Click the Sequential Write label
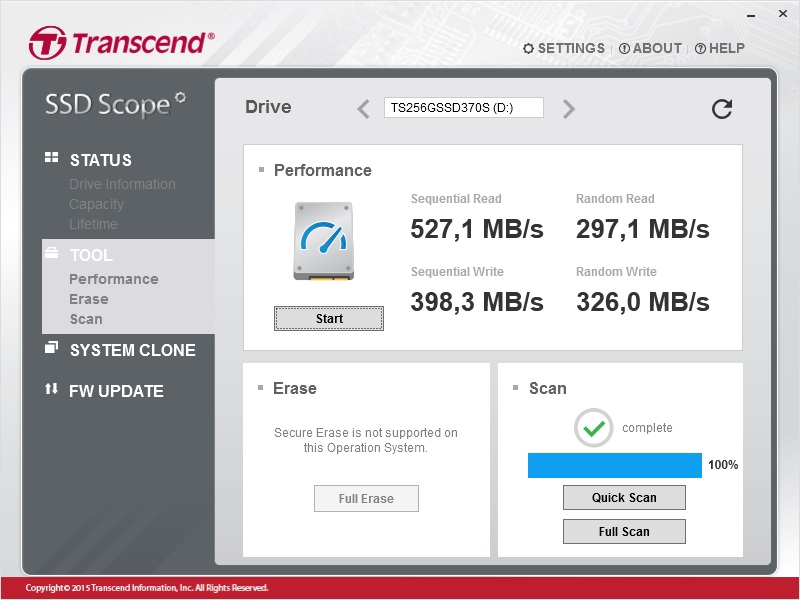Screen dimensions: 800x600 [x=457, y=272]
